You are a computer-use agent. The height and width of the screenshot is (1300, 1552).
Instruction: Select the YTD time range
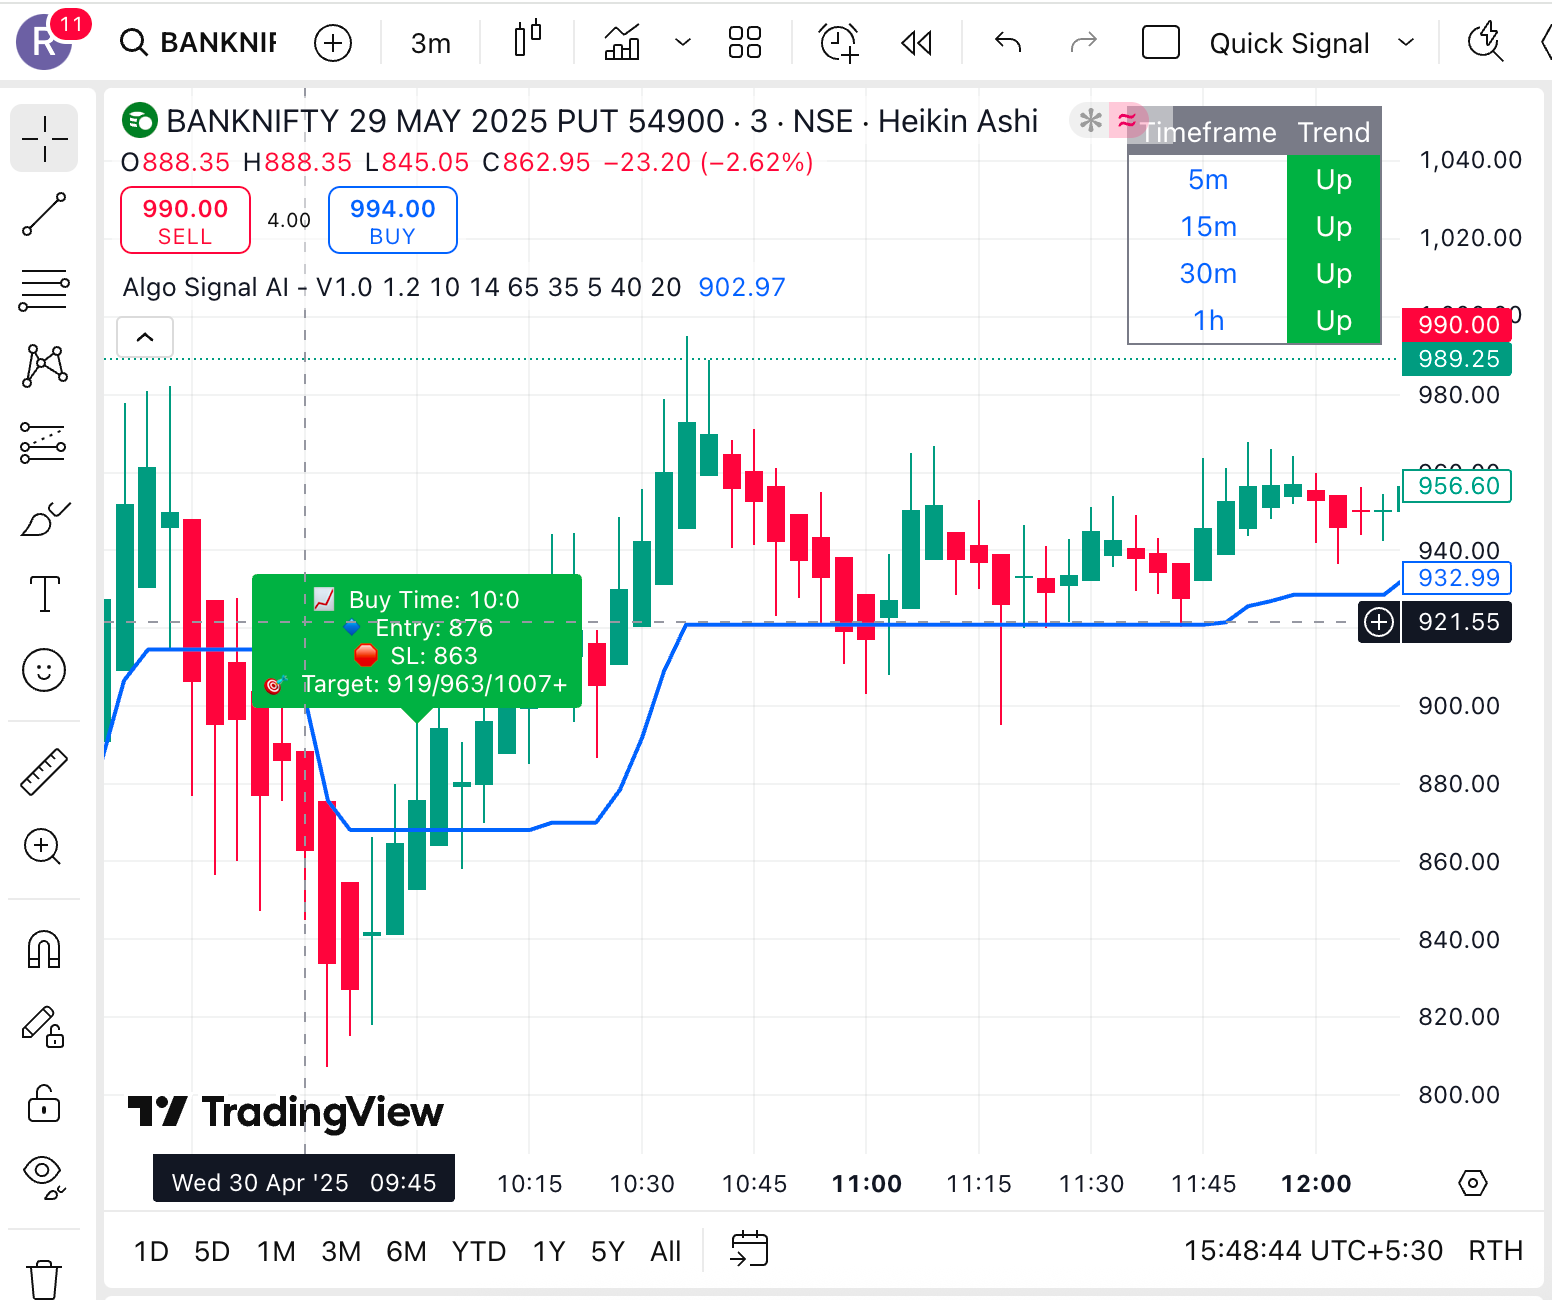tap(478, 1251)
